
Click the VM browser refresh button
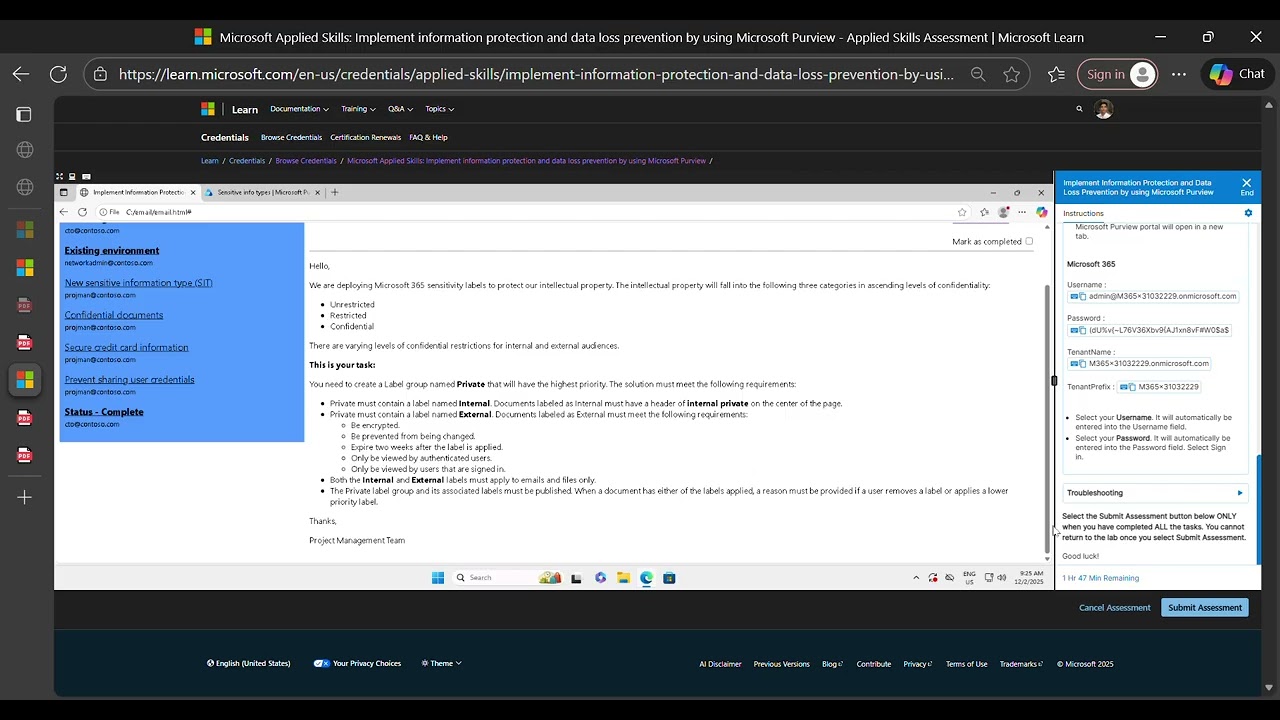(x=82, y=212)
